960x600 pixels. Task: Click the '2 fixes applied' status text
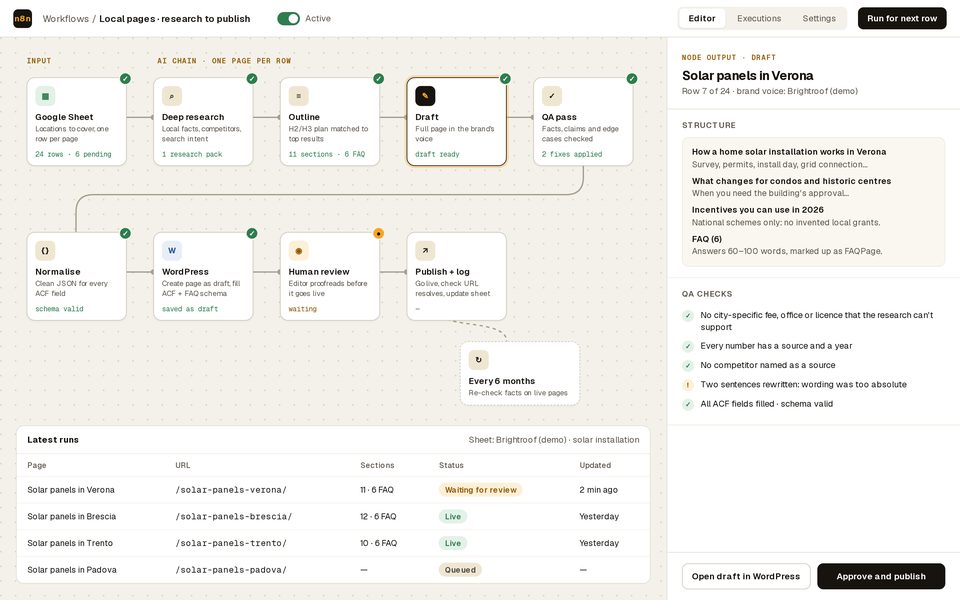pos(572,154)
